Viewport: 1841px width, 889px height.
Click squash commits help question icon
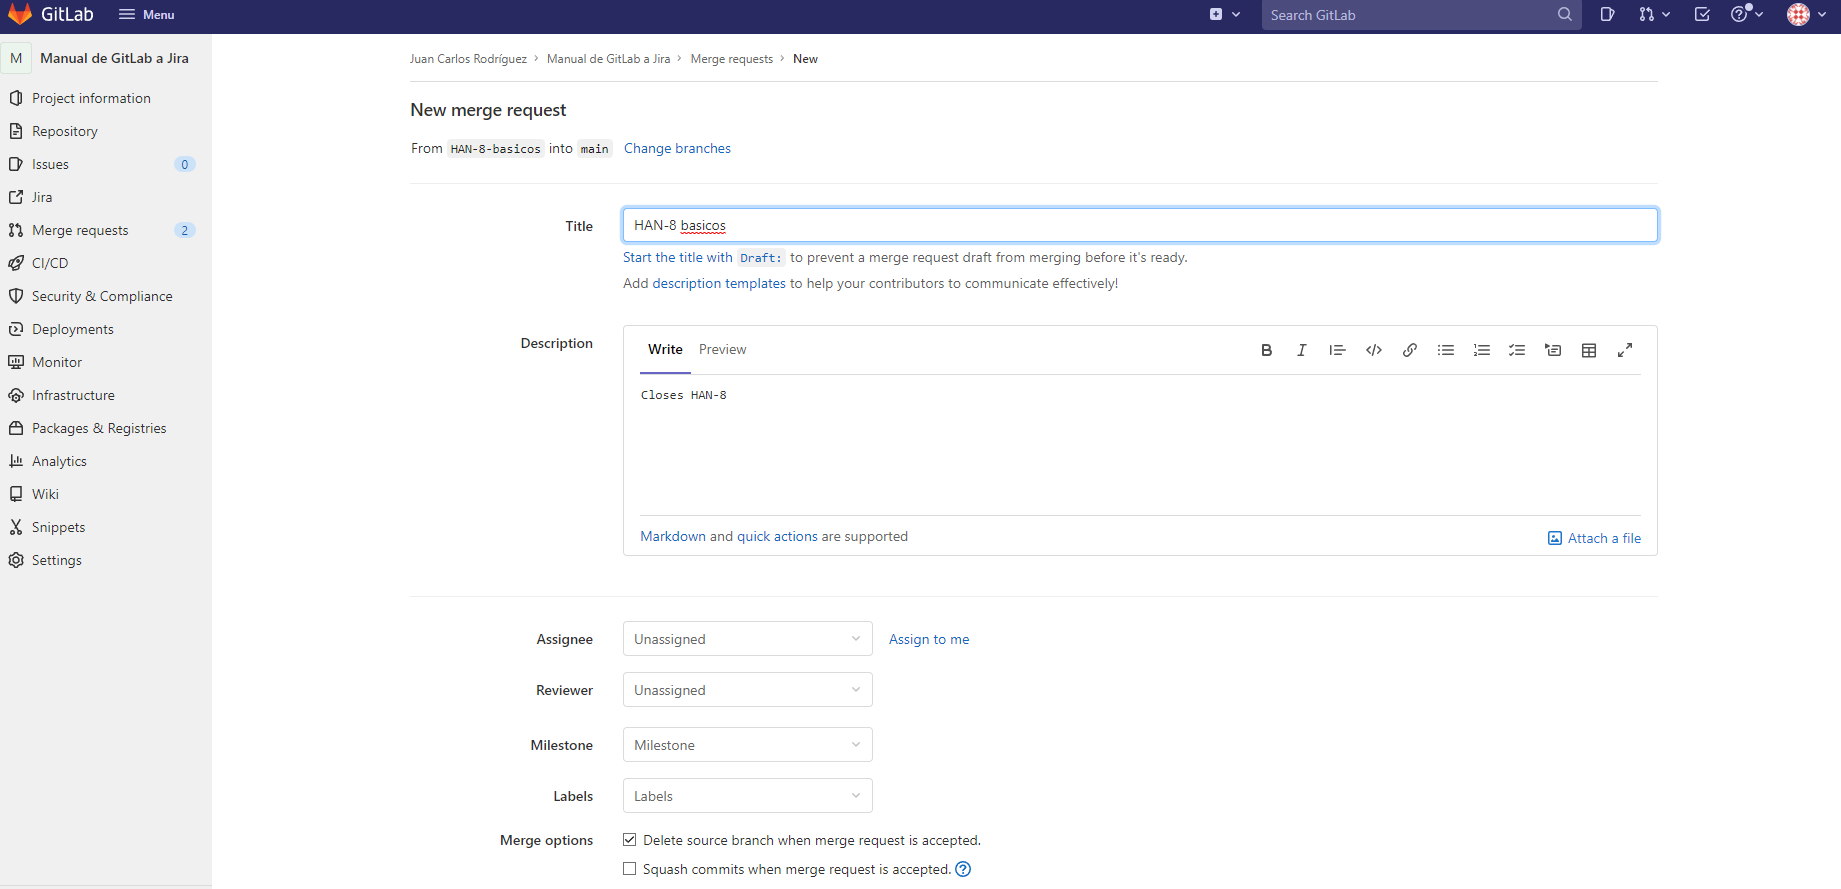(x=963, y=869)
